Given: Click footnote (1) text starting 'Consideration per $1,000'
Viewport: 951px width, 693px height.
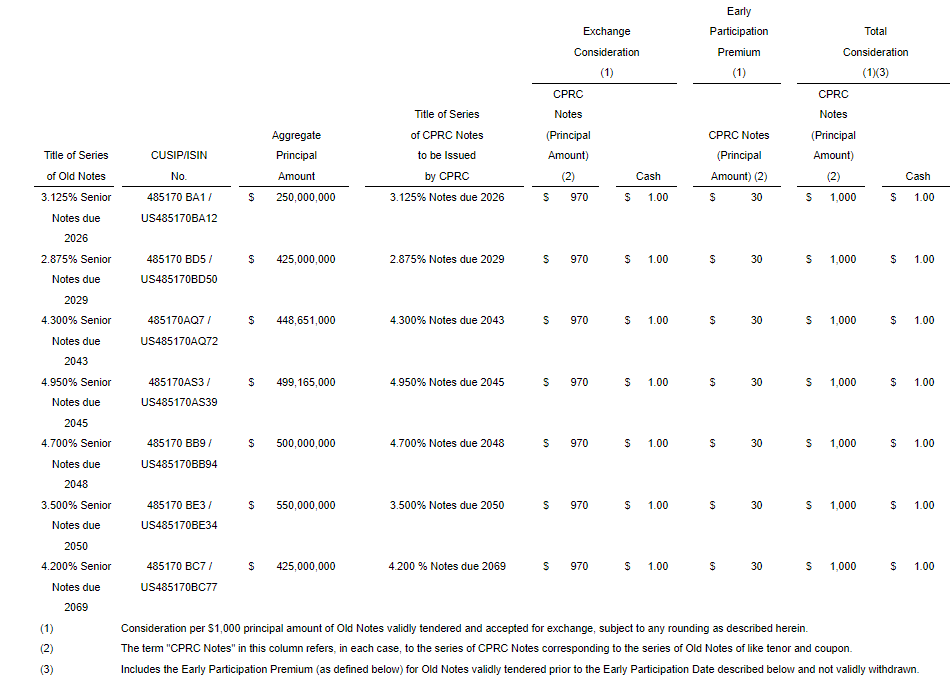Looking at the screenshot, I should pos(464,629).
